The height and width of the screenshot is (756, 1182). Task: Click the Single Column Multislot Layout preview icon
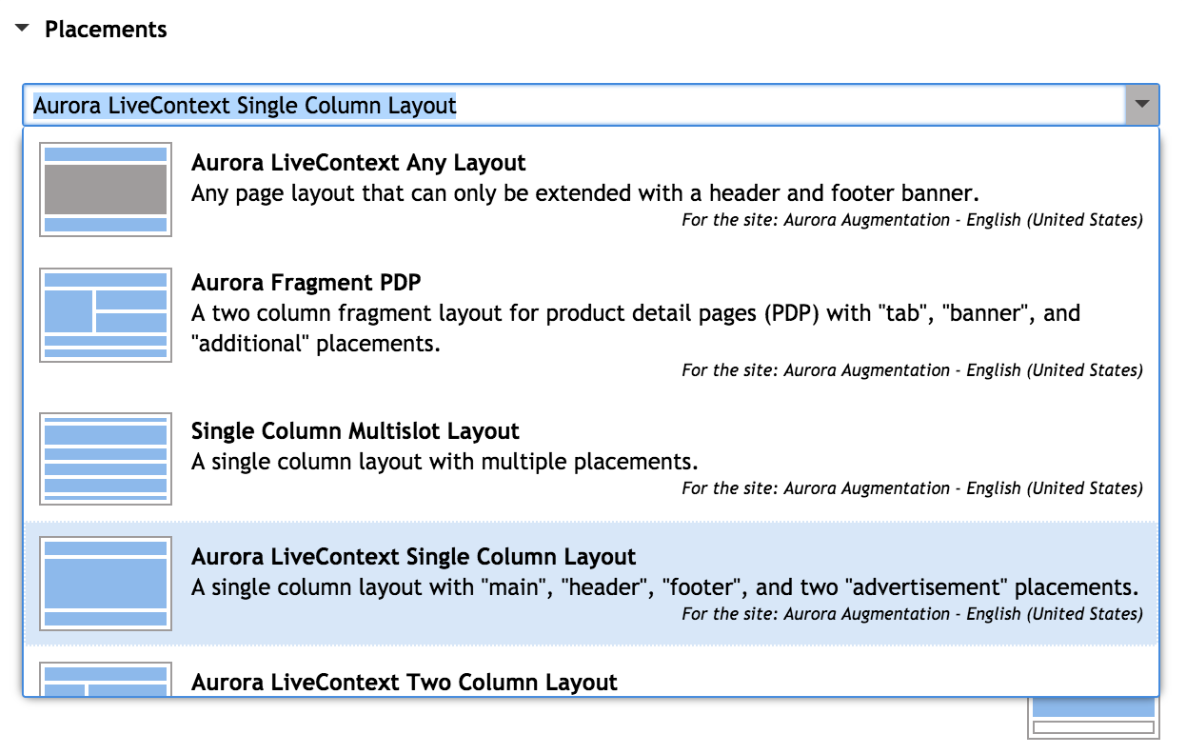105,458
